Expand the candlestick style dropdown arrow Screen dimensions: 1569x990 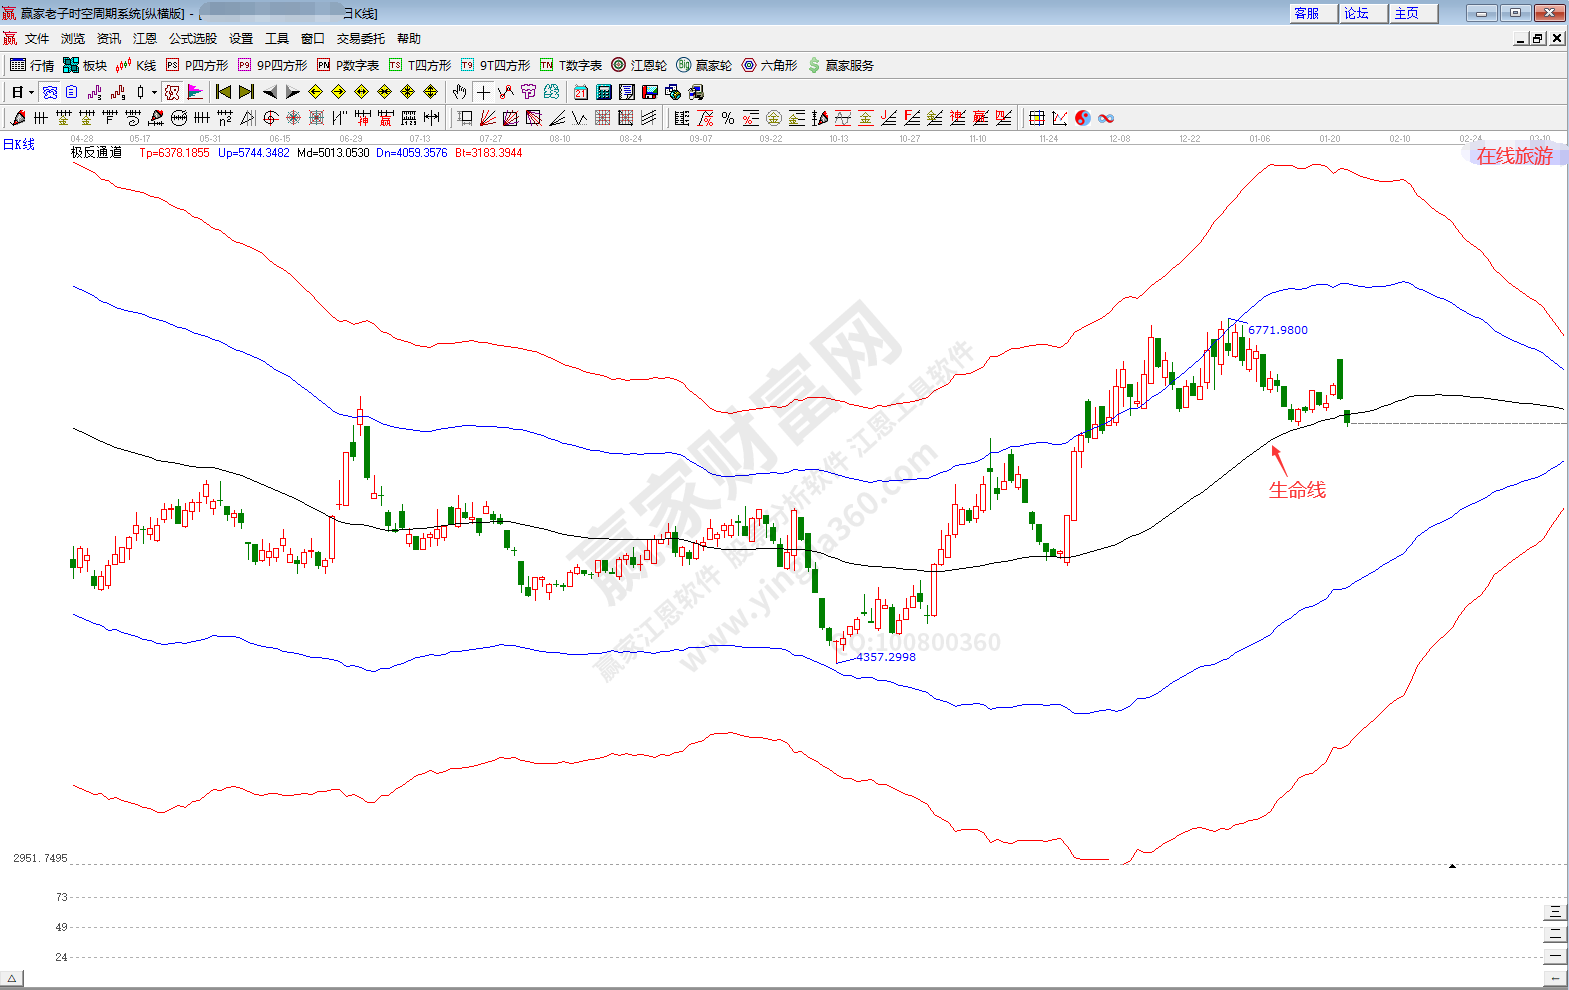click(153, 92)
